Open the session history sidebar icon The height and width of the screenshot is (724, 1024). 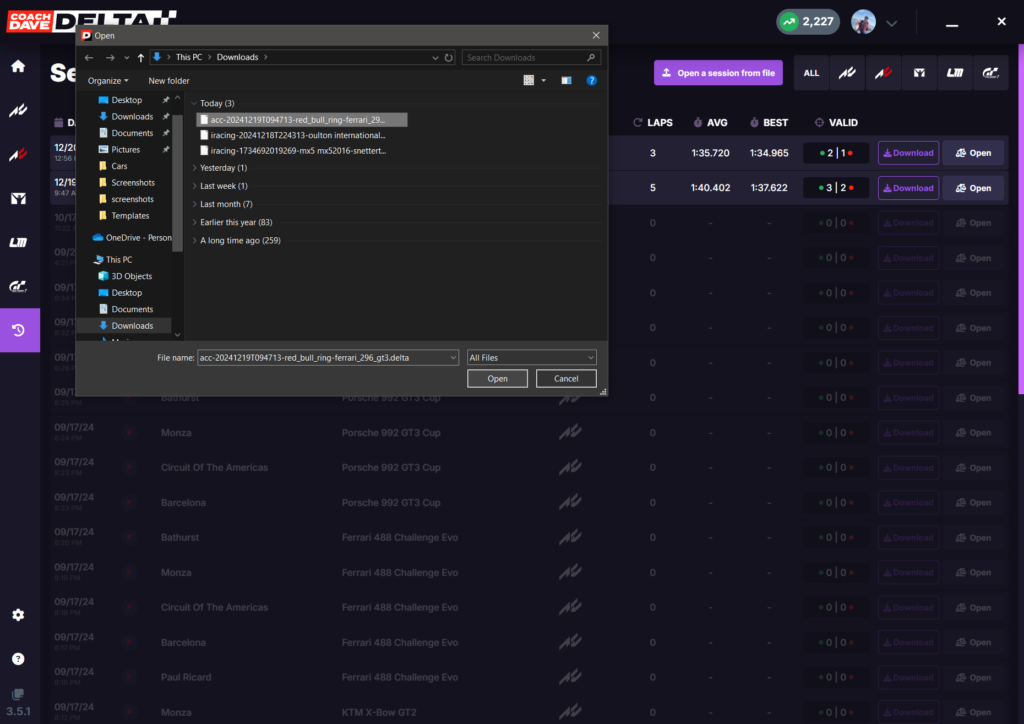coord(19,330)
